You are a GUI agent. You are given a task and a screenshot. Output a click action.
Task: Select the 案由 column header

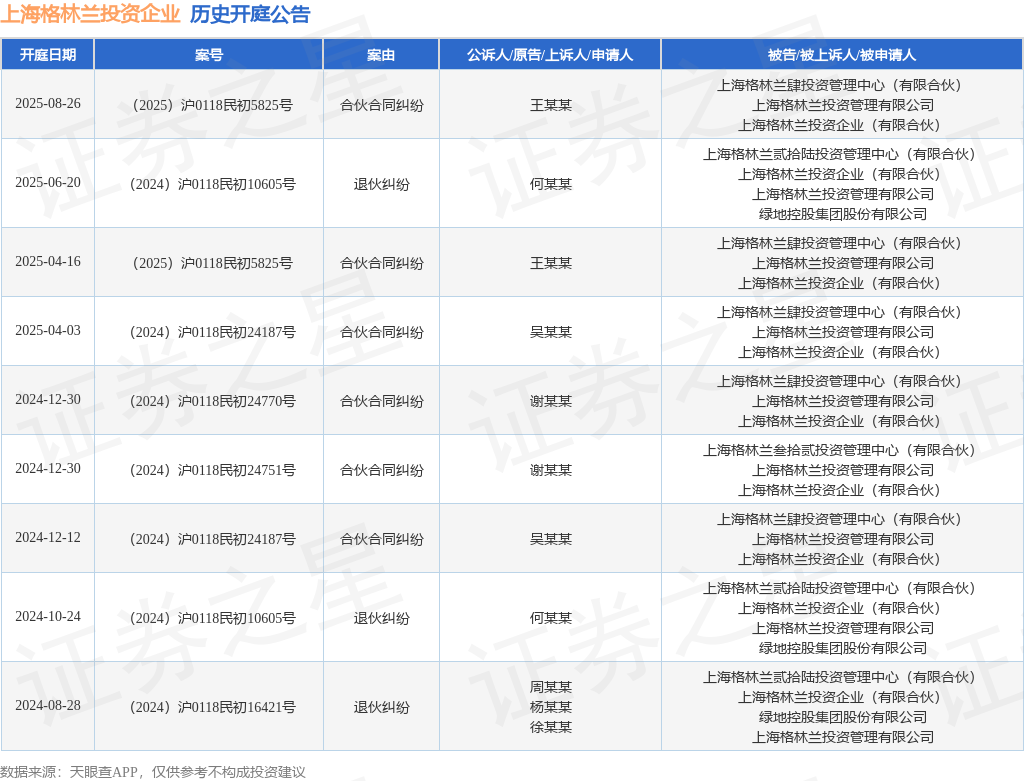pyautogui.click(x=381, y=55)
